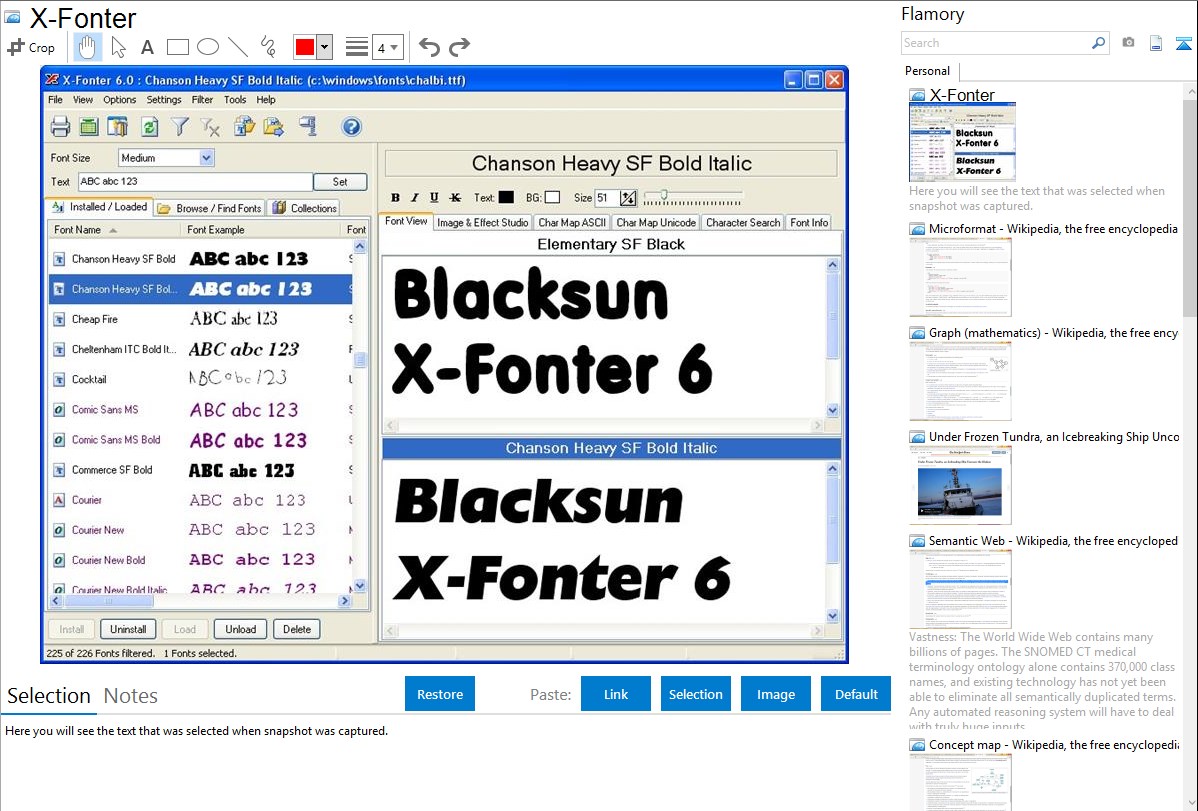Click the X-Fonter print icon
This screenshot has height=811, width=1198.
pyautogui.click(x=60, y=127)
